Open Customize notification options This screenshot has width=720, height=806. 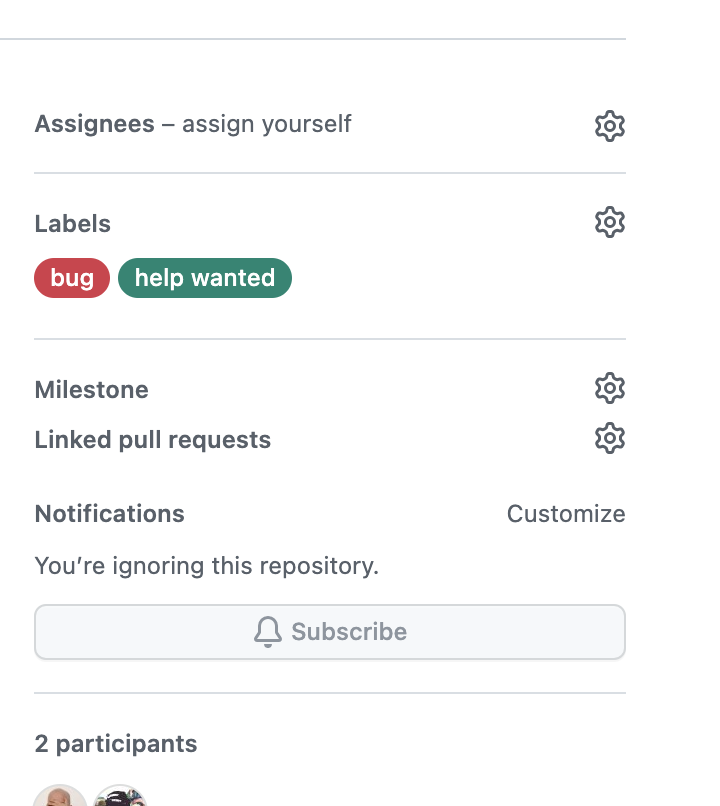click(x=566, y=513)
